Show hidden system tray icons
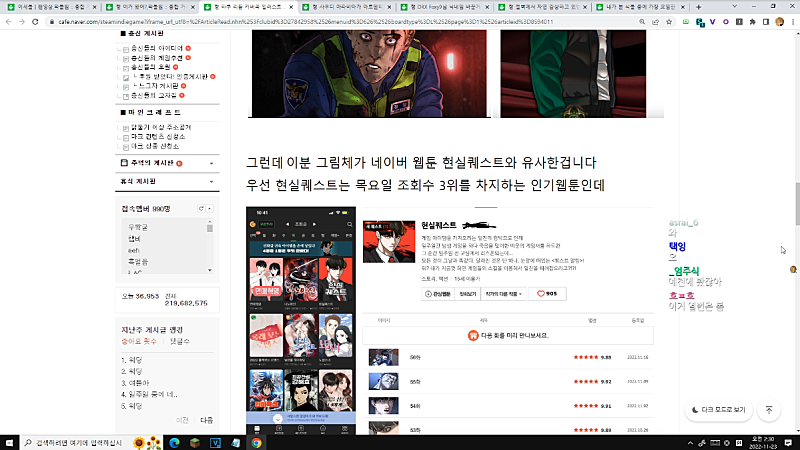This screenshot has height=450, width=800. pos(690,443)
